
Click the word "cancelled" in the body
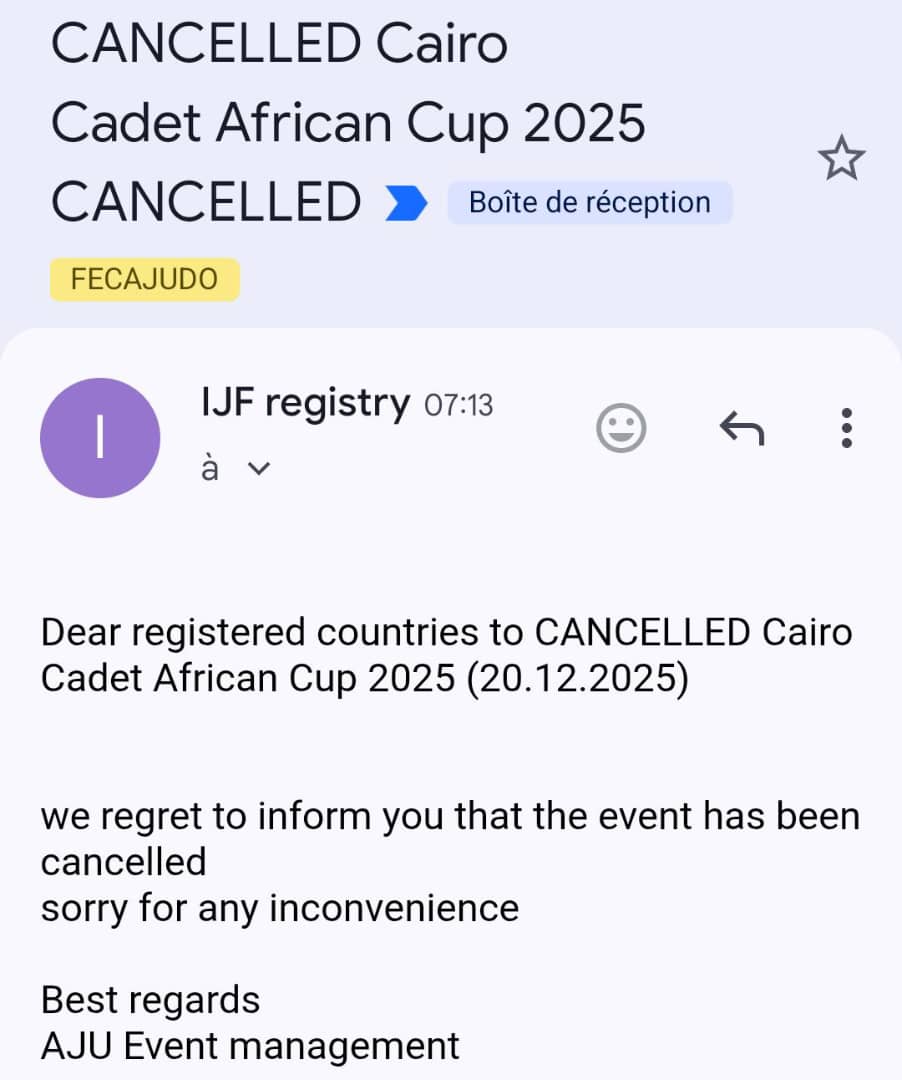[123, 862]
